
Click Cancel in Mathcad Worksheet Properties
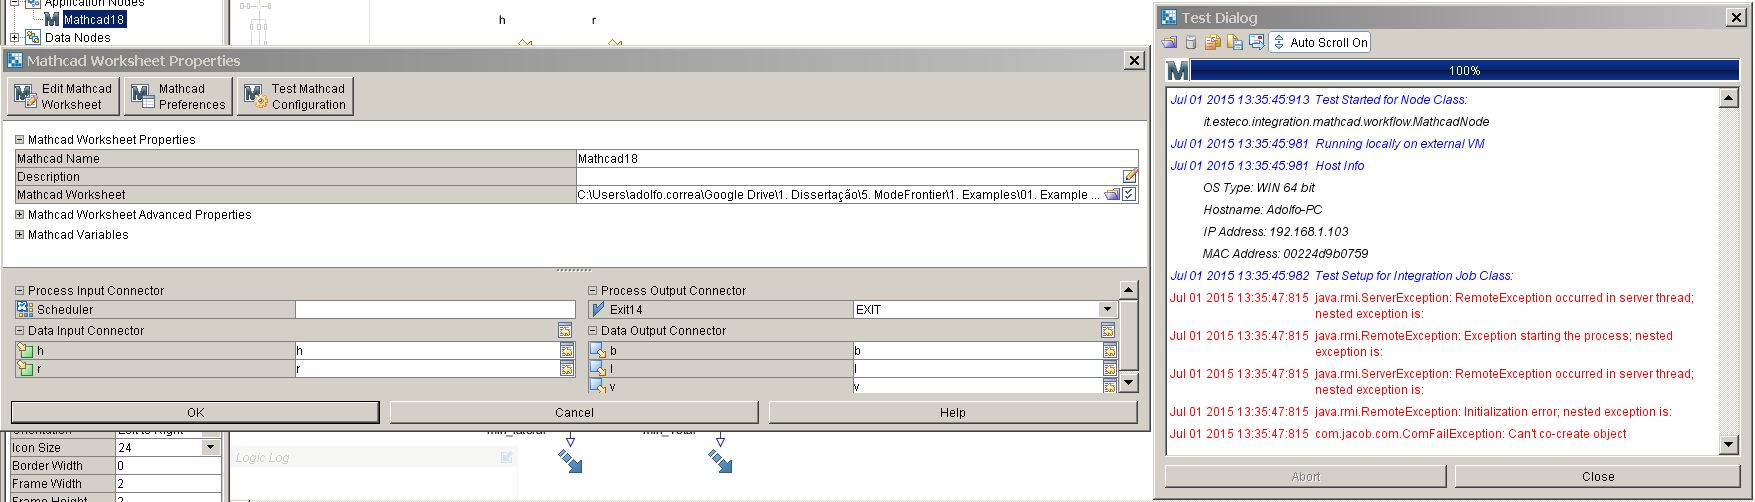574,412
